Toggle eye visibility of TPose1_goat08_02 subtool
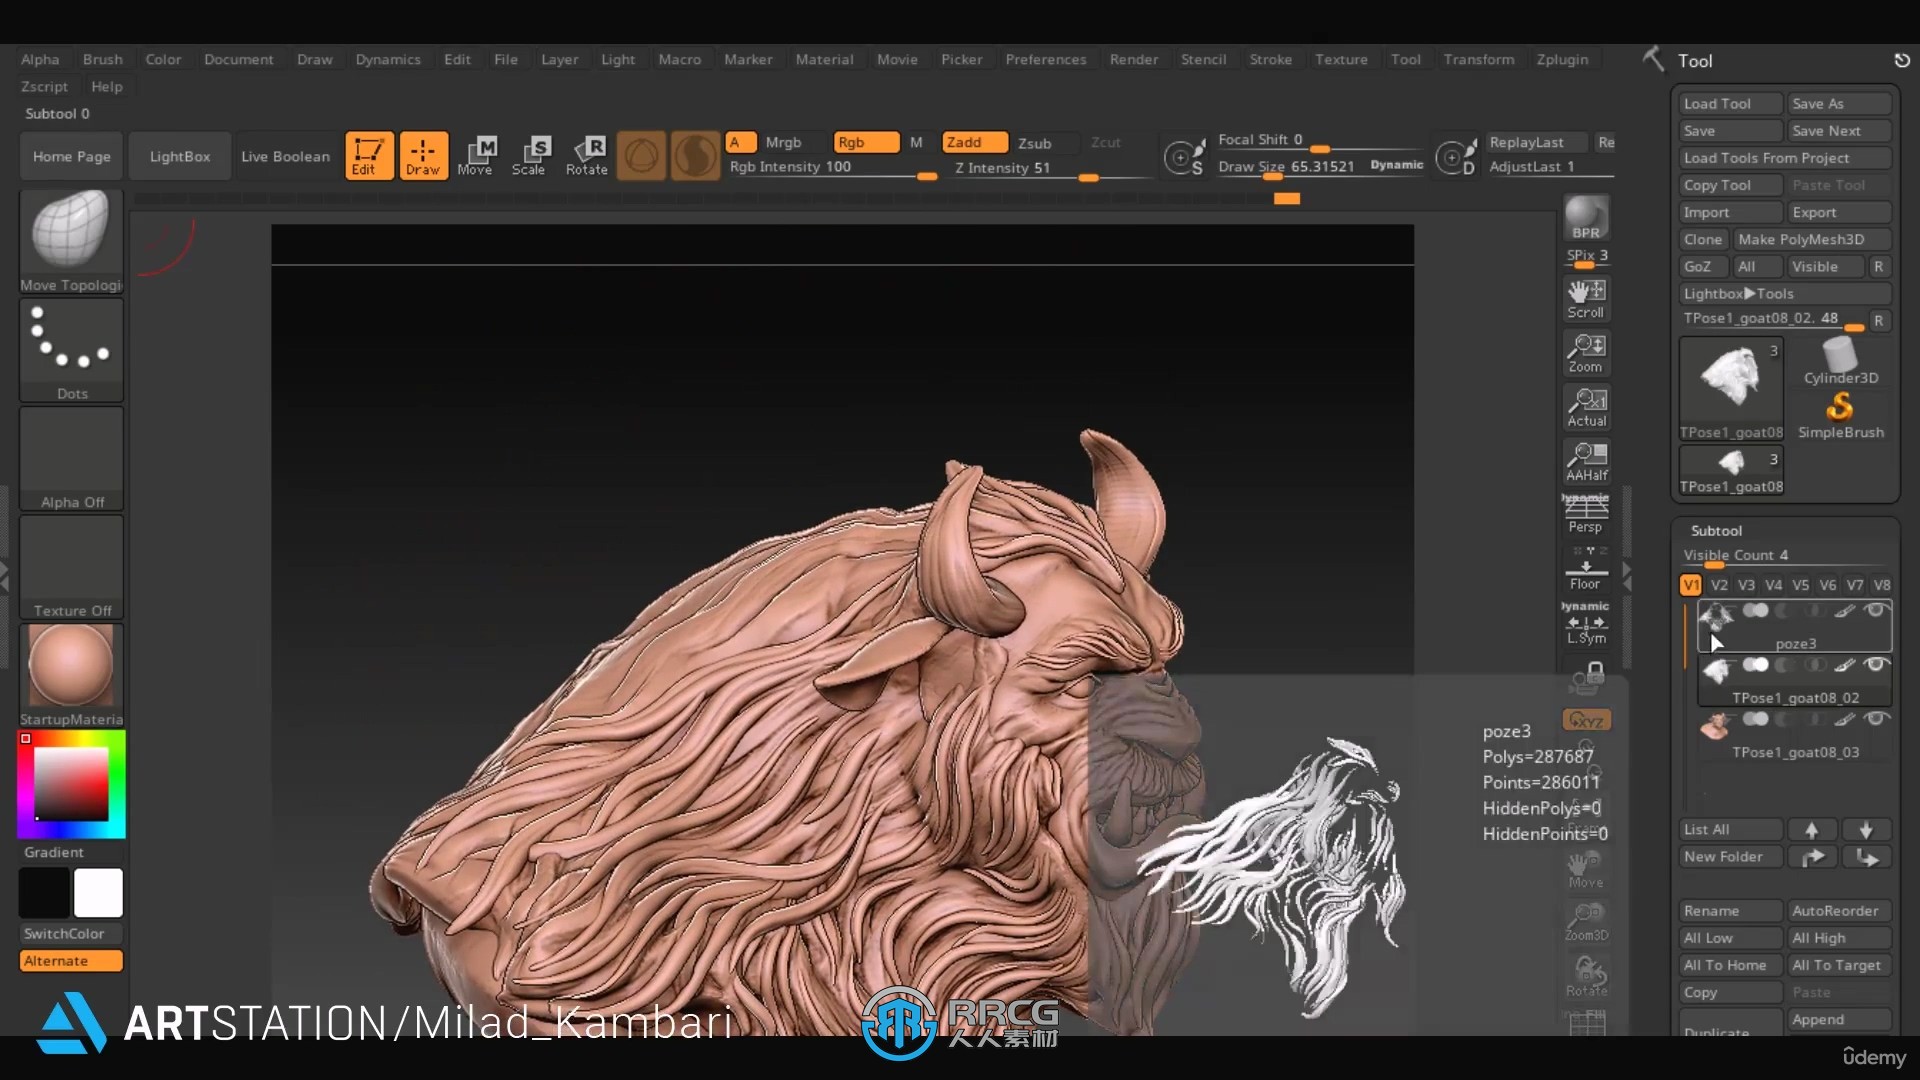Screen dimensions: 1920x1080 tap(1877, 664)
